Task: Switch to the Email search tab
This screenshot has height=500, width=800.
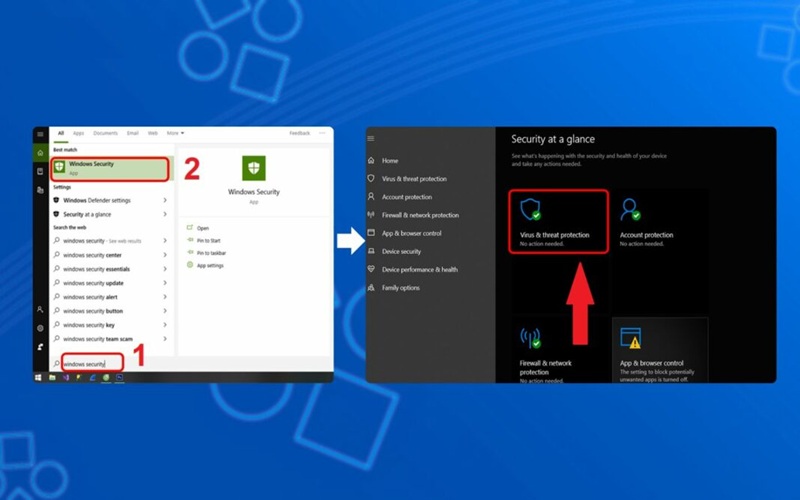Action: click(133, 133)
